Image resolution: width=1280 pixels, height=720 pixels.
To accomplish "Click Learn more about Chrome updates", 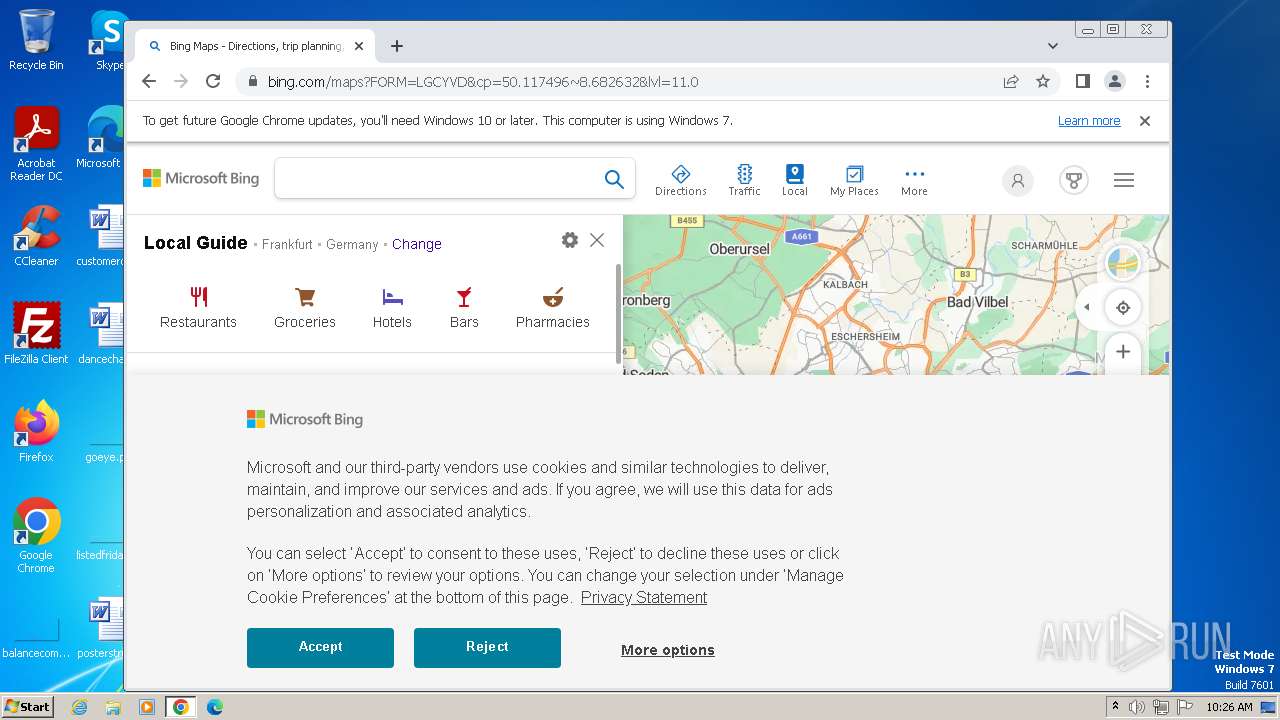I will 1089,121.
